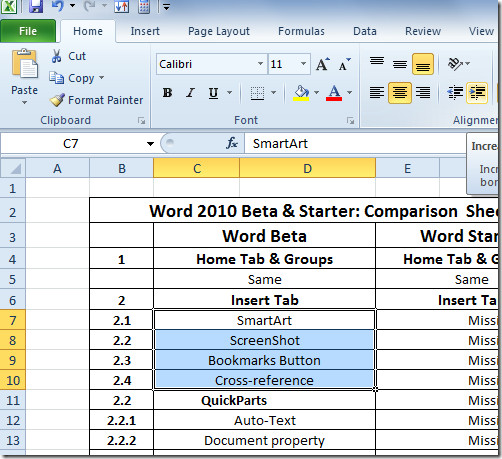This screenshot has width=502, height=459.
Task: Open Font dialog launcher
Action: 350,121
